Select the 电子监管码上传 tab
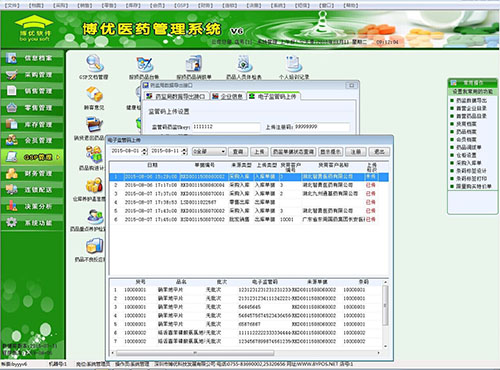Image resolution: width=500 pixels, height=370 pixels. [273, 96]
